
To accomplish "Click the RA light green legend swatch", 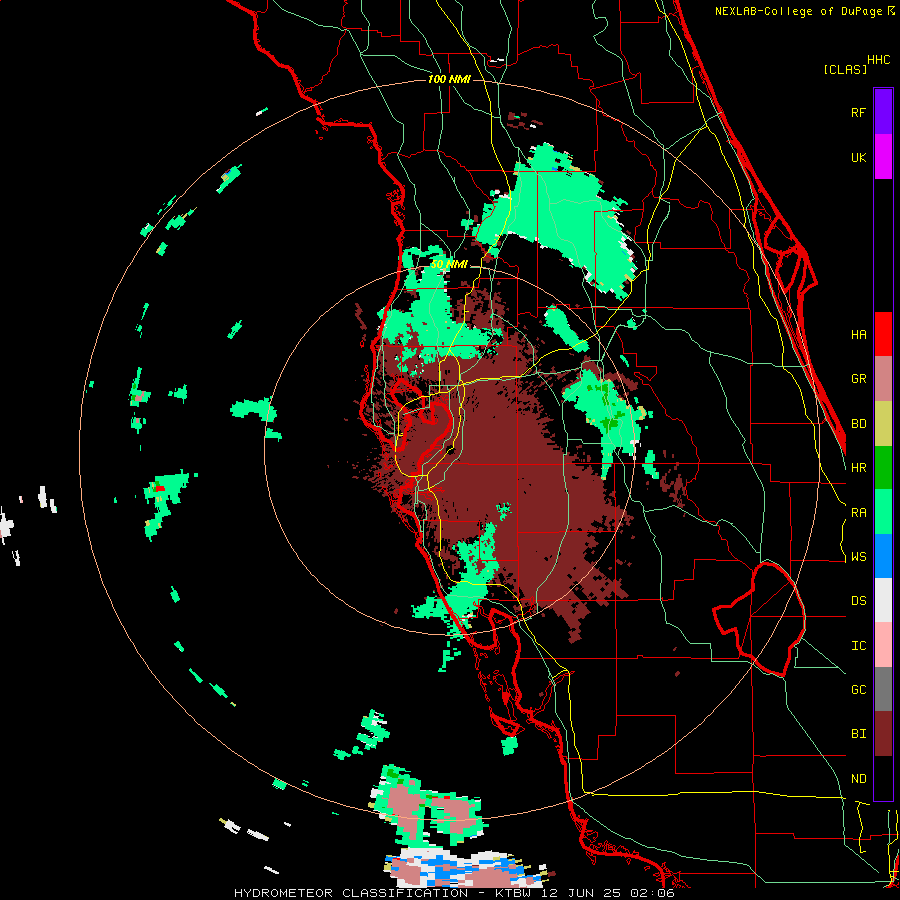I will pos(883,512).
